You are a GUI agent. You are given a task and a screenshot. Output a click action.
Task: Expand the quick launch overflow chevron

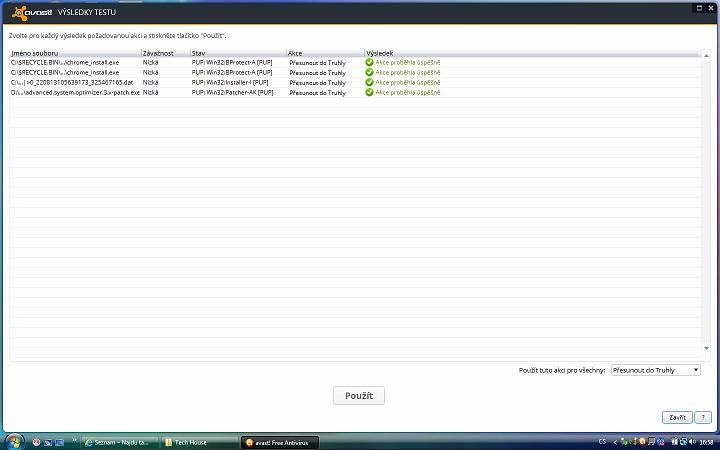tap(74, 440)
